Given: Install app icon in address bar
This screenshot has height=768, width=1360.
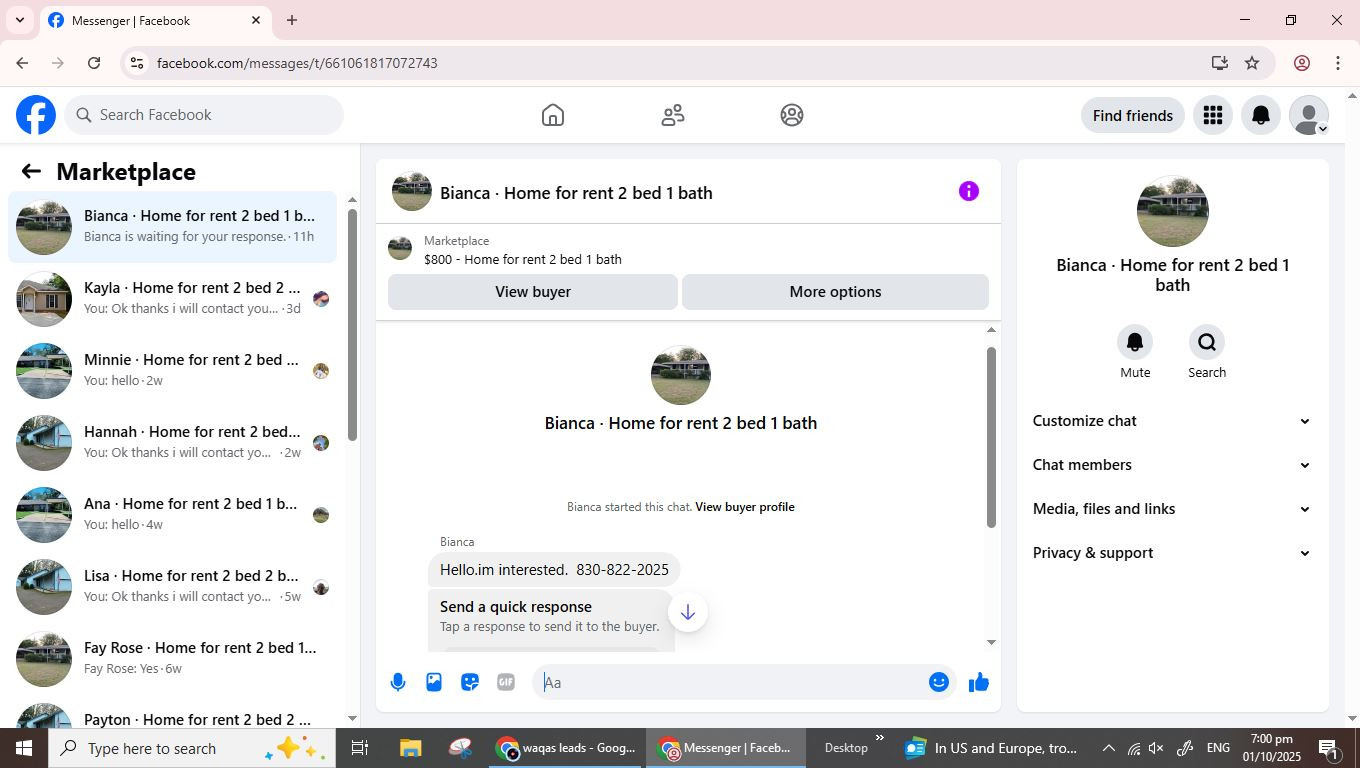Looking at the screenshot, I should [x=1219, y=63].
